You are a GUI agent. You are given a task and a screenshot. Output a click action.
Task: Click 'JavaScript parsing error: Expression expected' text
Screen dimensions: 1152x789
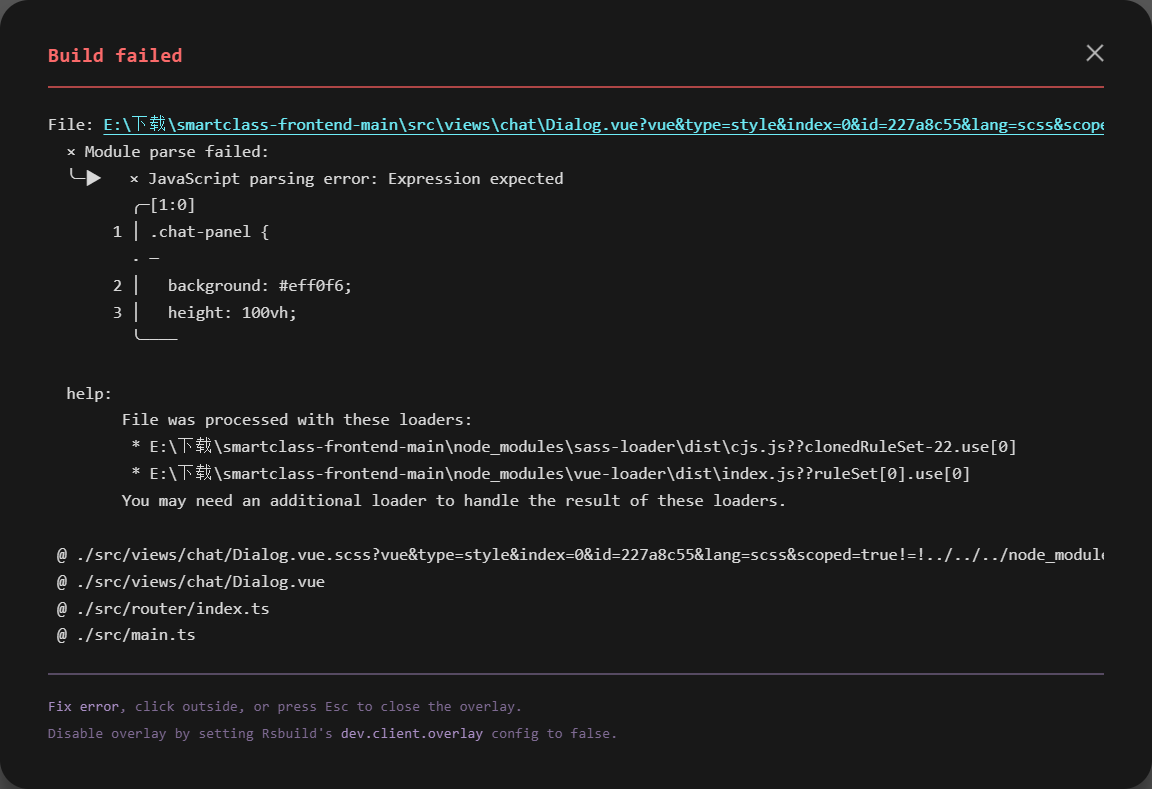point(356,179)
